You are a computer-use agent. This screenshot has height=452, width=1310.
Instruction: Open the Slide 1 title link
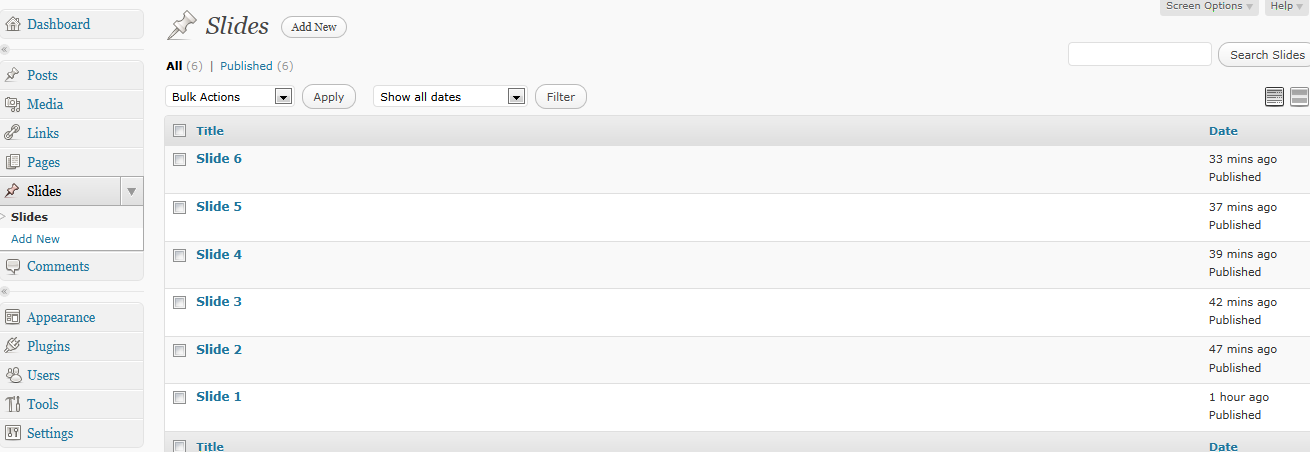pyautogui.click(x=219, y=397)
